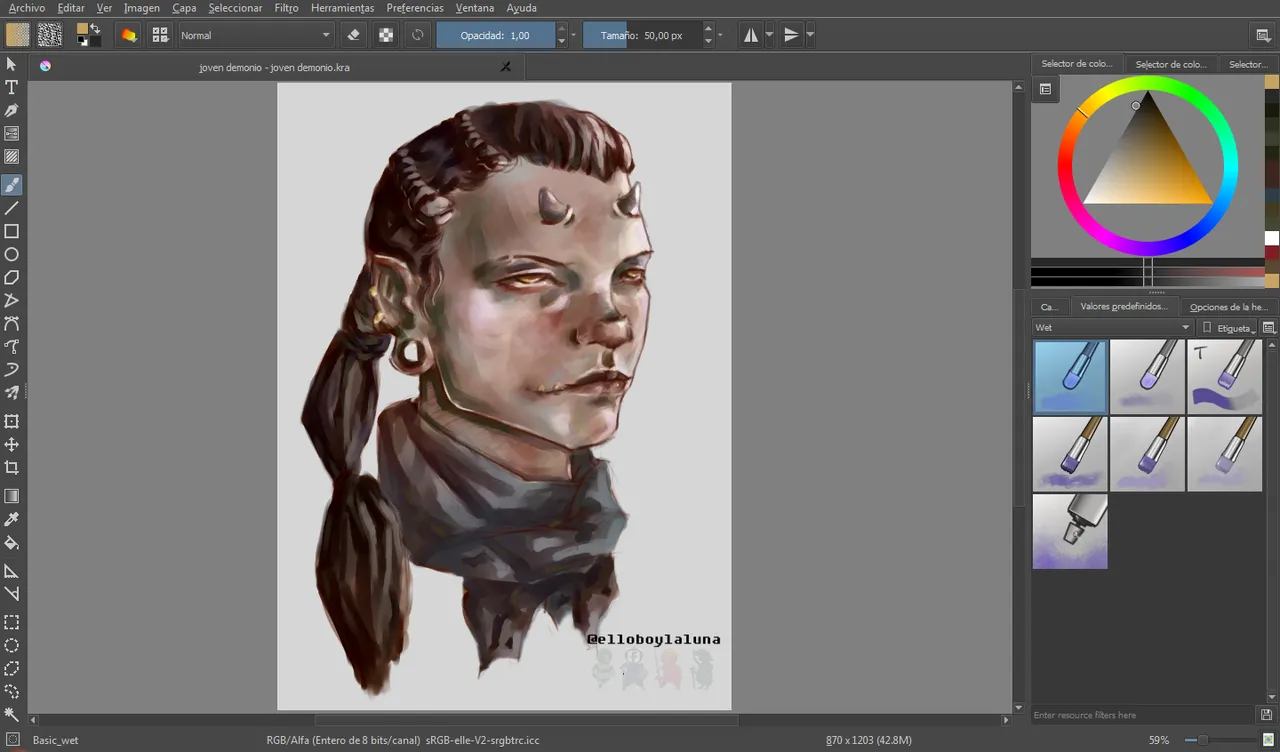Select the Dynamic Brush tool
The width and height of the screenshot is (1280, 752).
(x=12, y=370)
